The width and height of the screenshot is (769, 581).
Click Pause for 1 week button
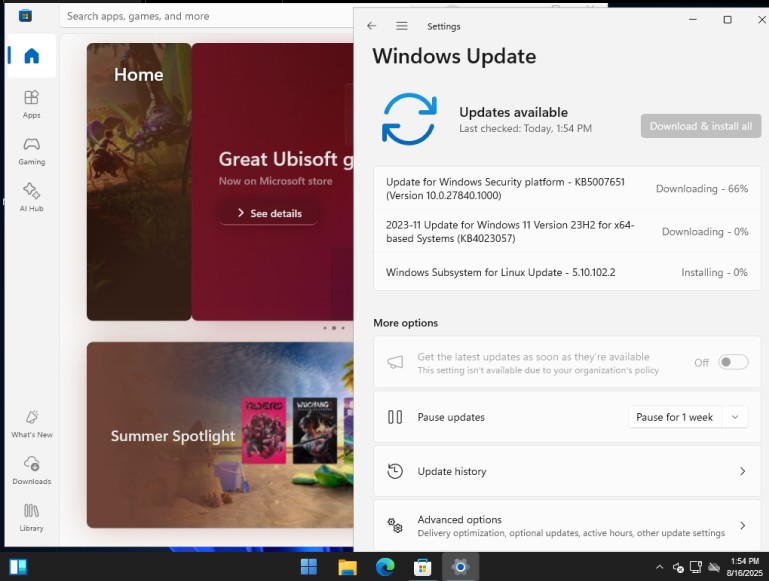point(674,417)
